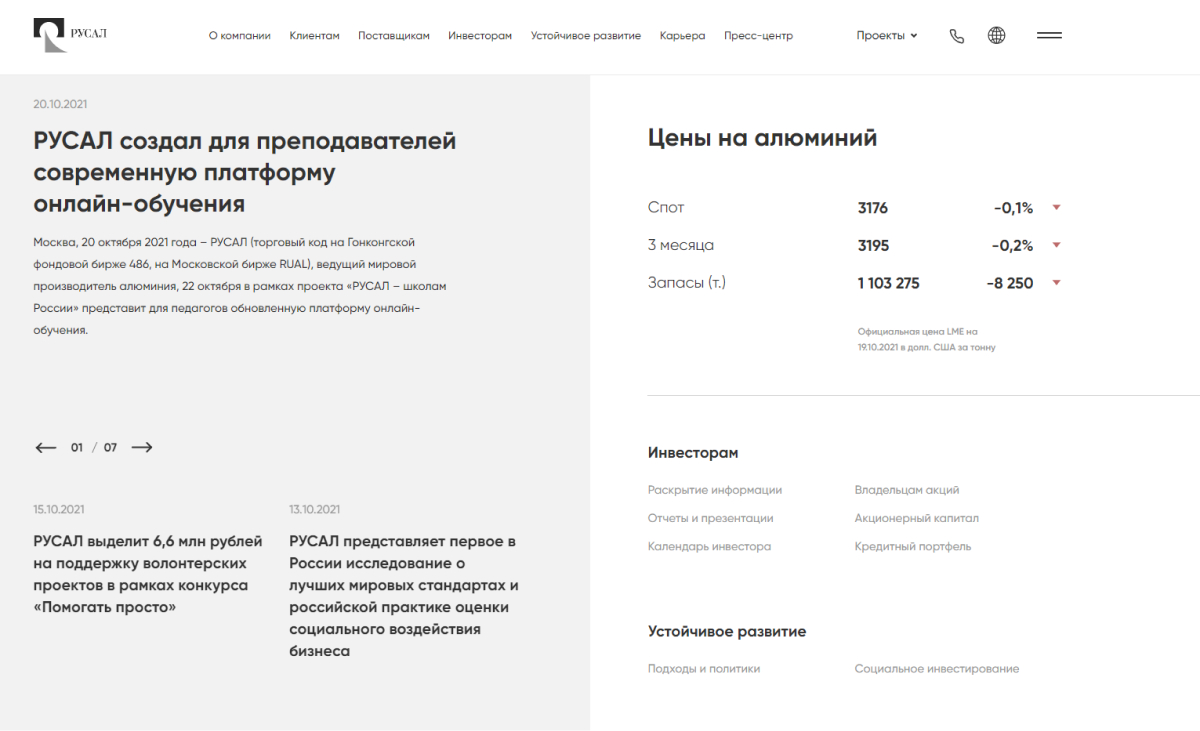Open the Карьера menu item
The width and height of the screenshot is (1200, 731).
(x=682, y=35)
